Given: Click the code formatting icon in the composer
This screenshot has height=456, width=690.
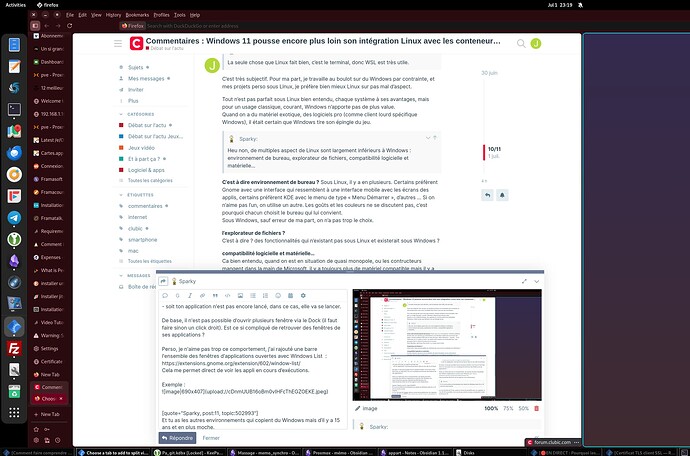Looking at the screenshot, I should pyautogui.click(x=228, y=295).
